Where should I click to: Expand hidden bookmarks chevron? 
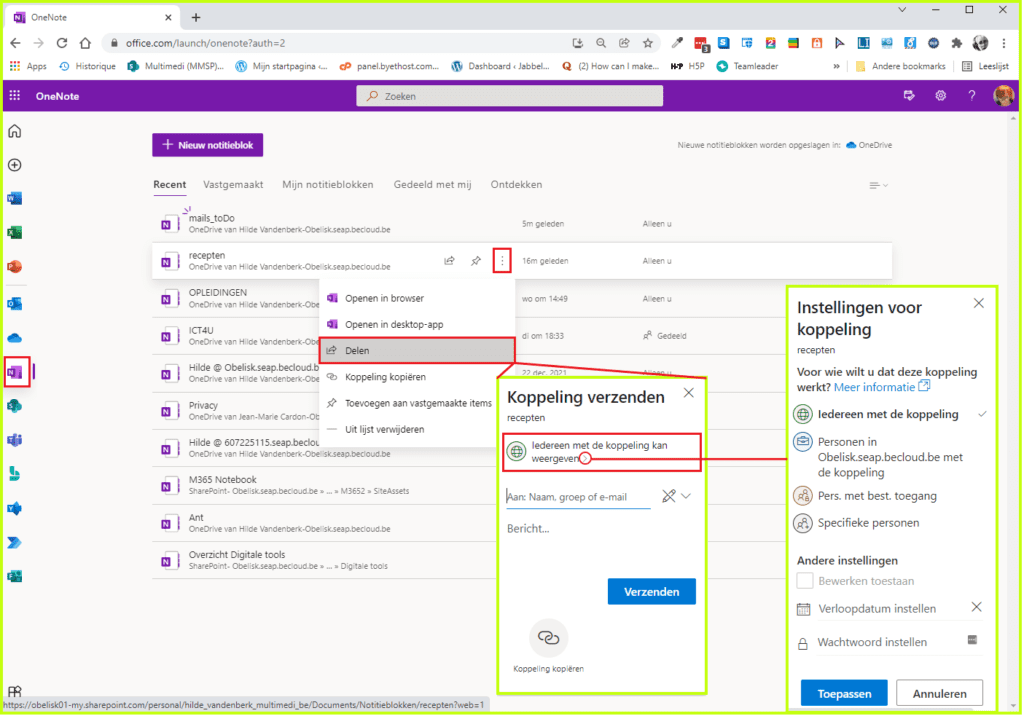[x=836, y=66]
